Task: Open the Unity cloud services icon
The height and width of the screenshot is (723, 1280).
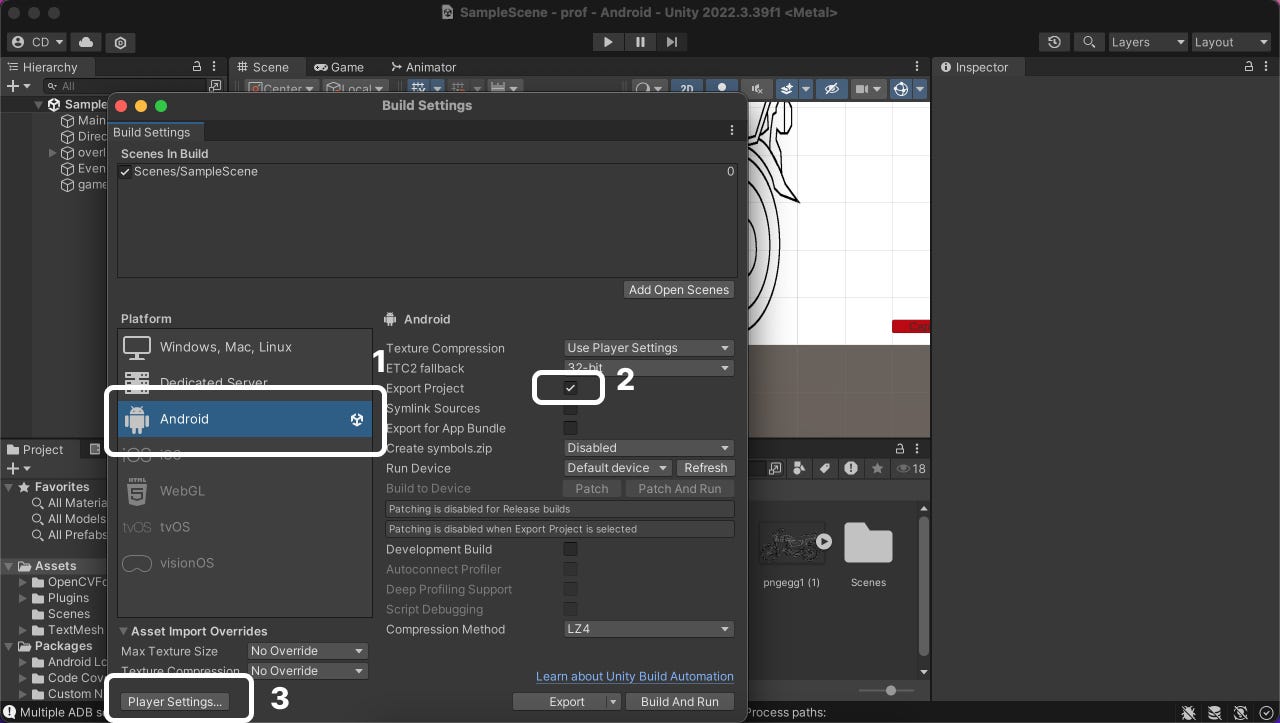Action: point(86,42)
